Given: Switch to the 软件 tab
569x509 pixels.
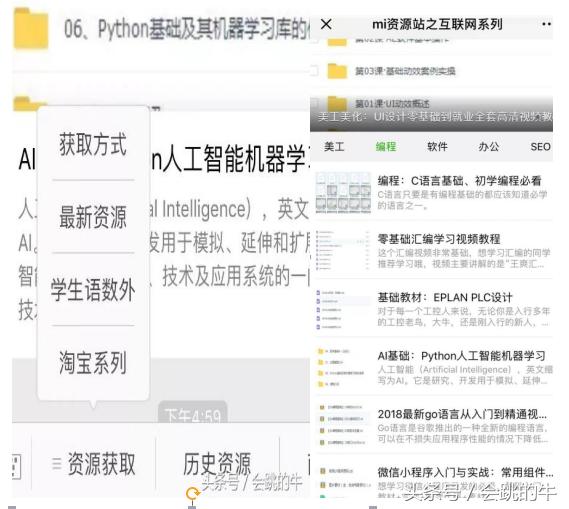Looking at the screenshot, I should pyautogui.click(x=437, y=147).
